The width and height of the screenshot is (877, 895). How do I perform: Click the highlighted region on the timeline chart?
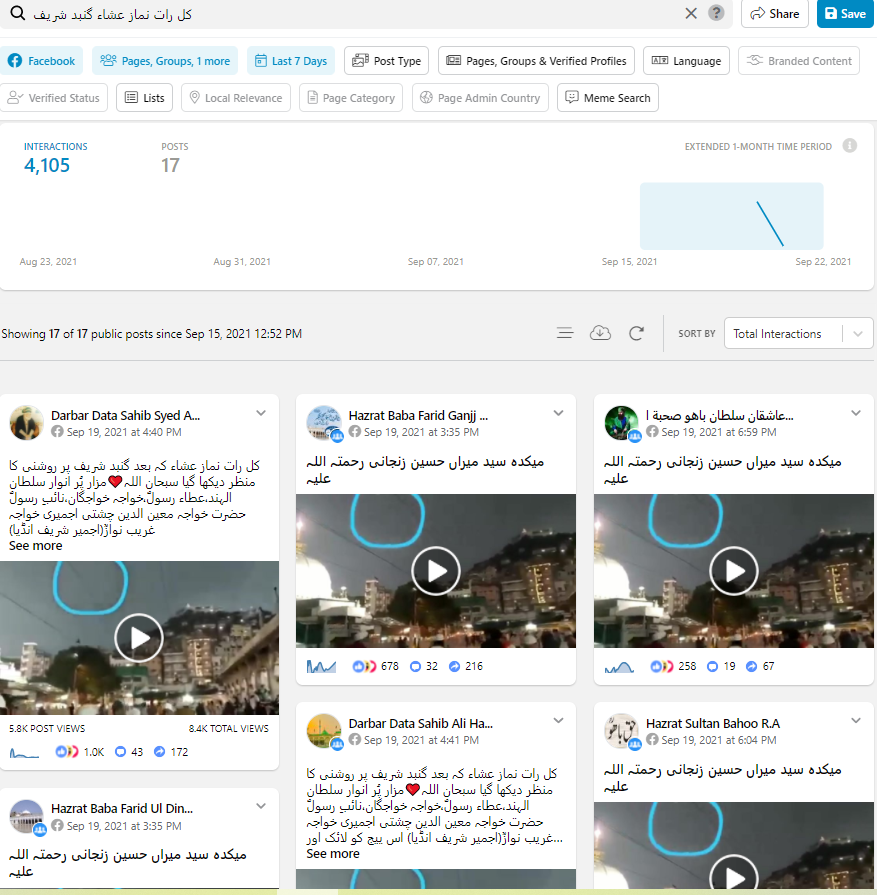pyautogui.click(x=731, y=216)
